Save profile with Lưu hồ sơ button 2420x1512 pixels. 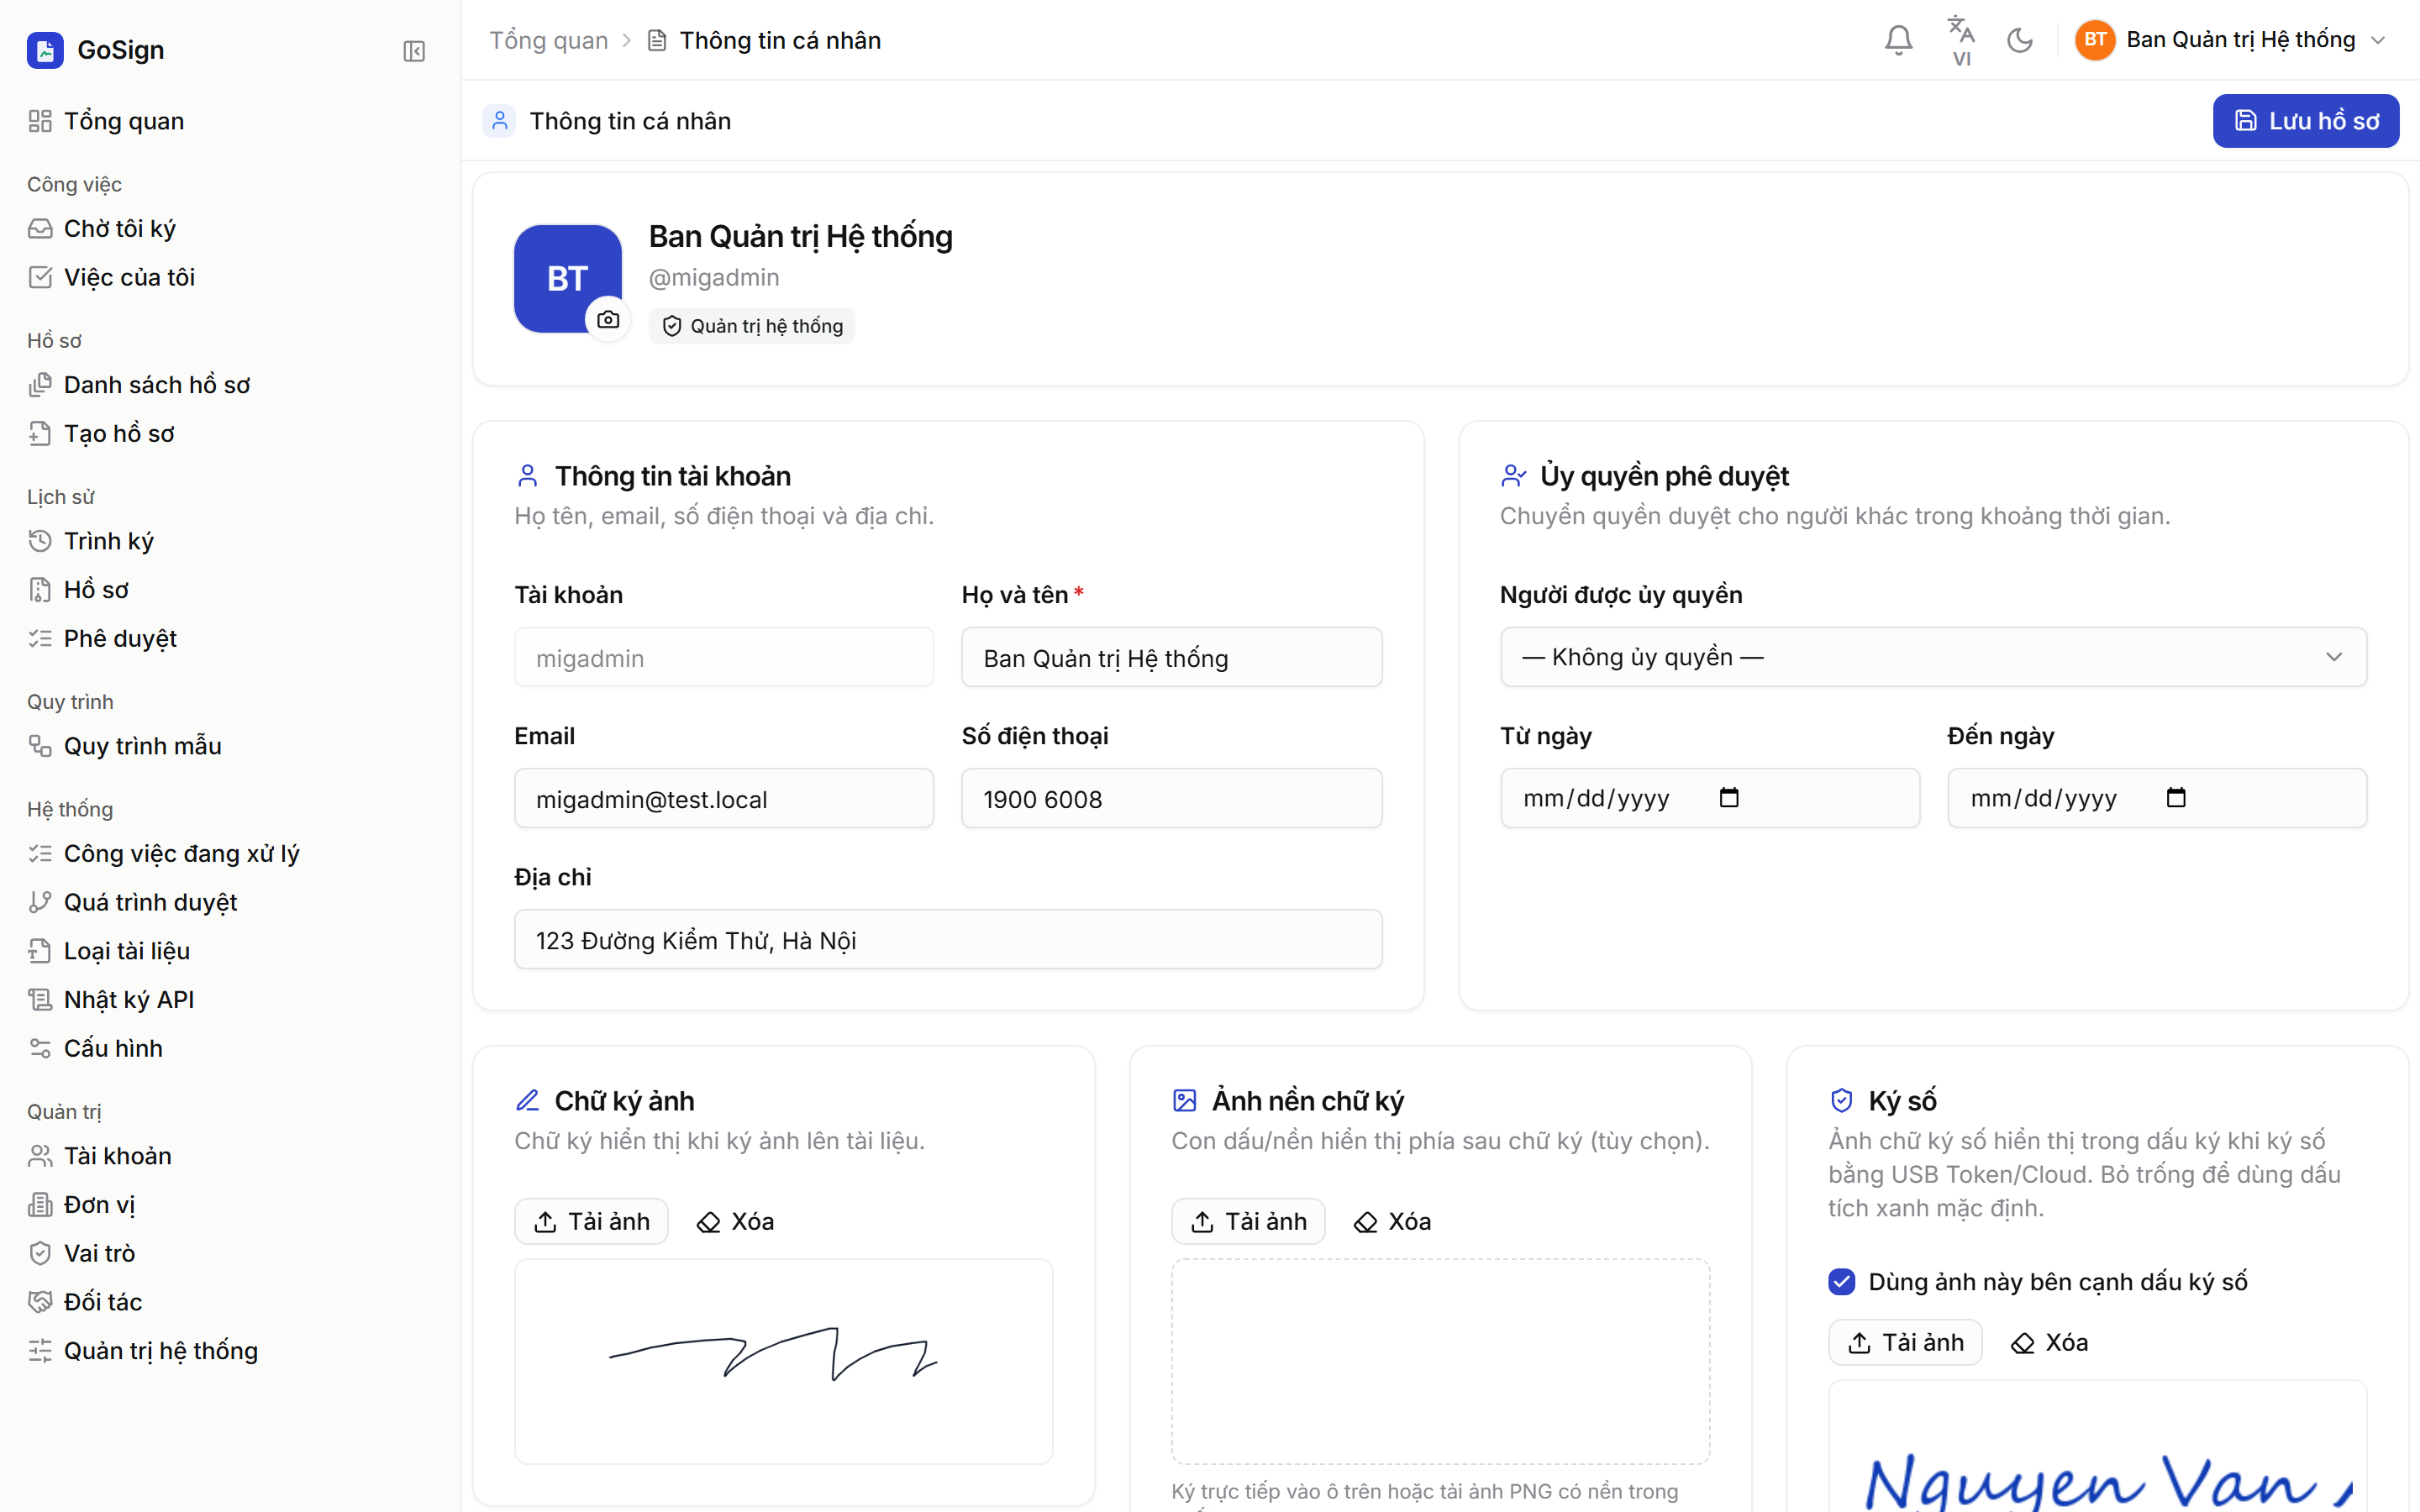2306,121
